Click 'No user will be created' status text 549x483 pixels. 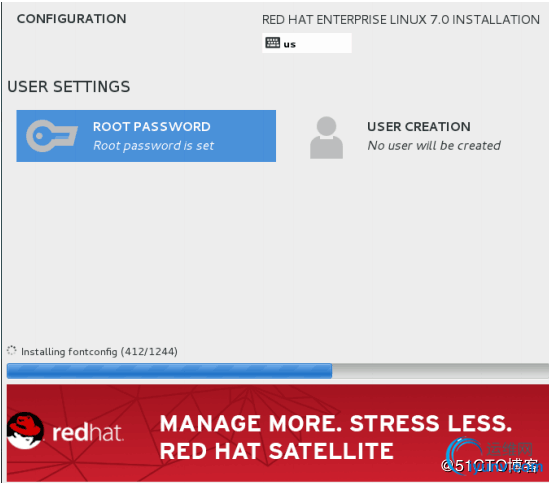point(434,145)
